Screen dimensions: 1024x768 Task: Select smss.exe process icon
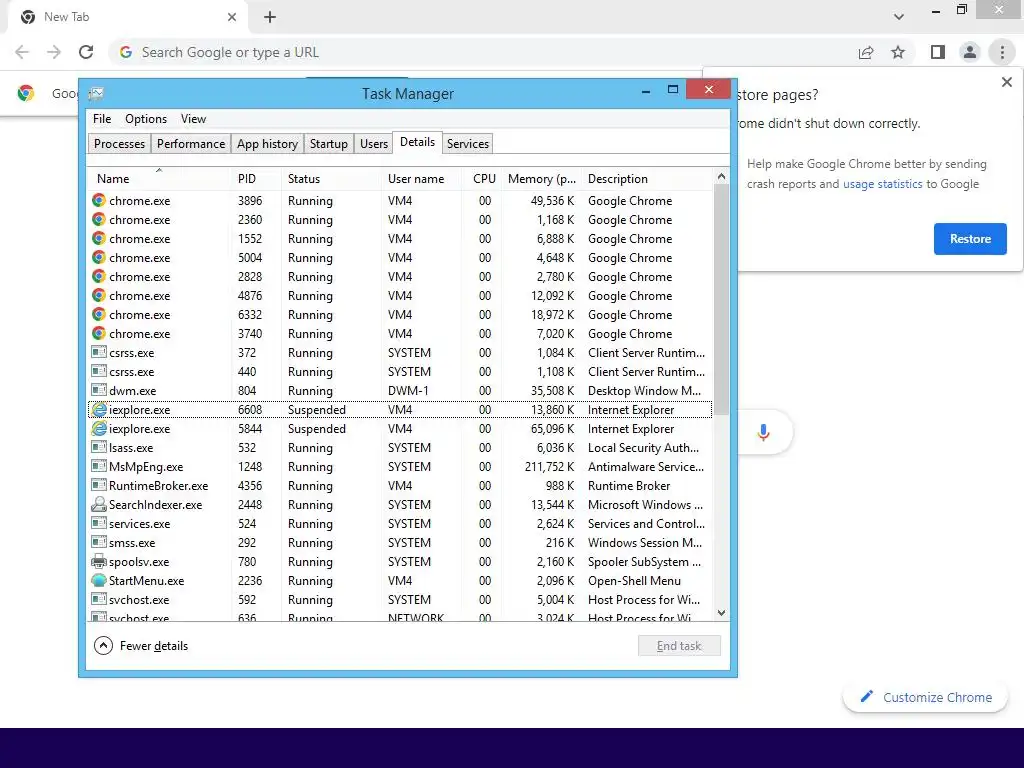[99, 542]
